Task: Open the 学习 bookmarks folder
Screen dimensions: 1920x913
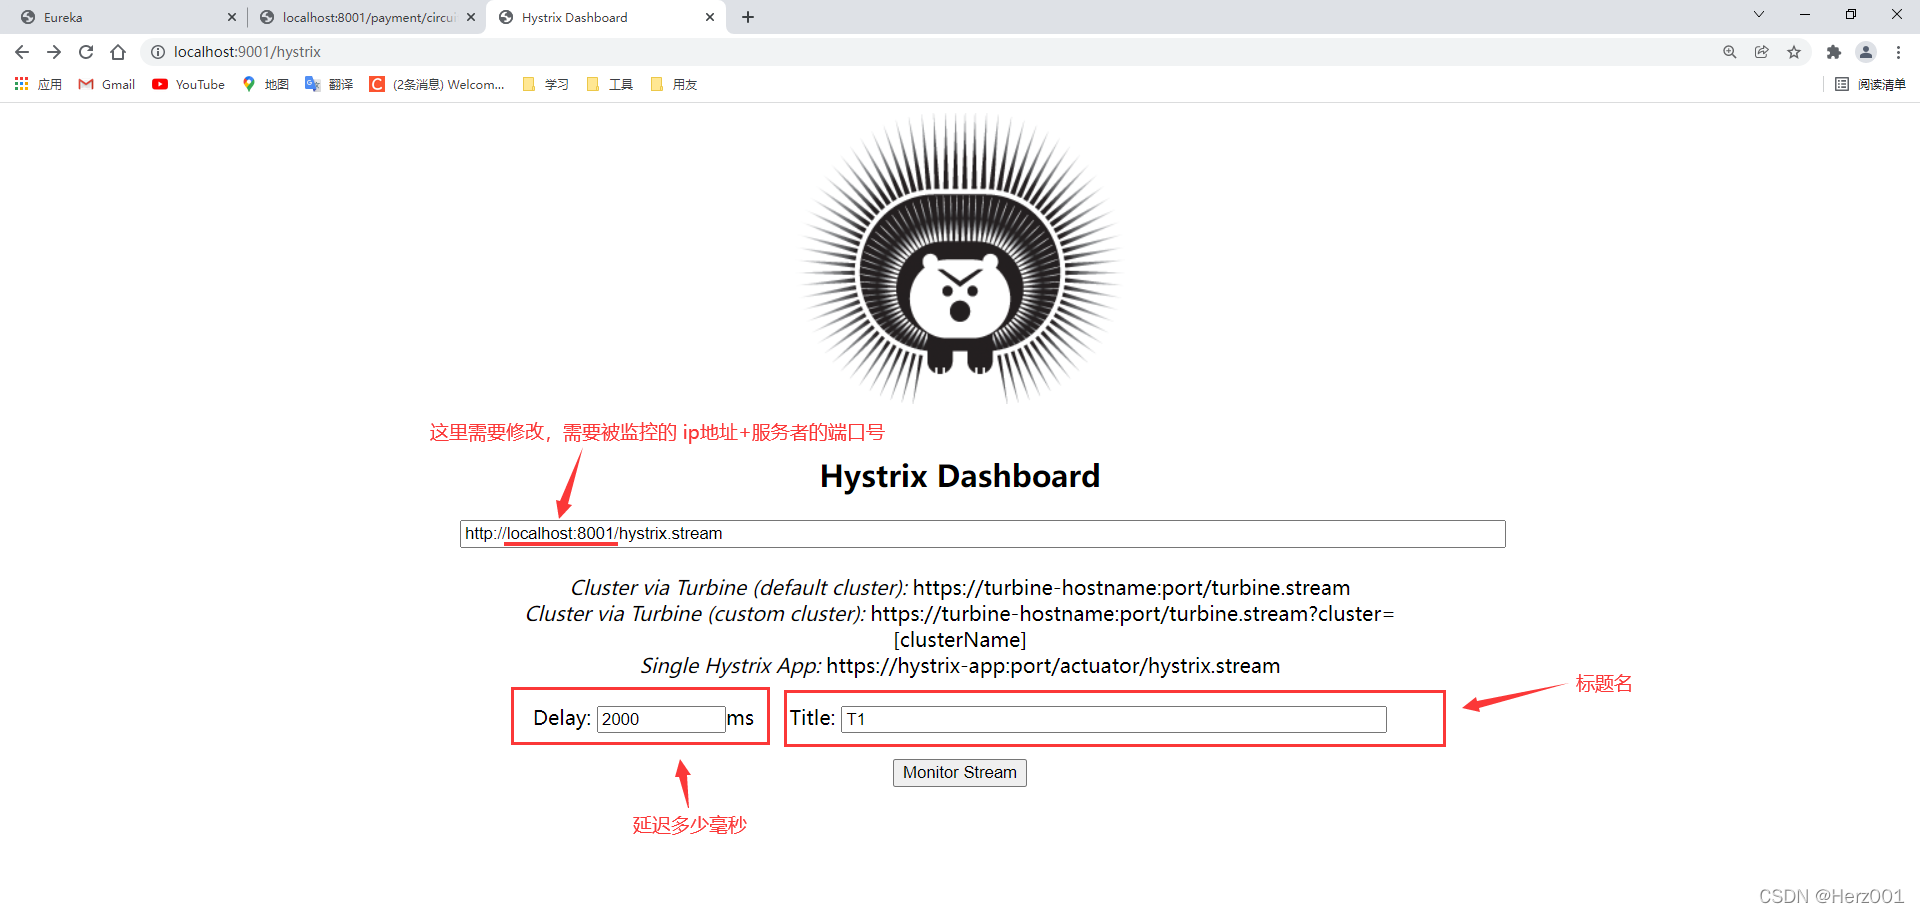Action: pos(546,84)
